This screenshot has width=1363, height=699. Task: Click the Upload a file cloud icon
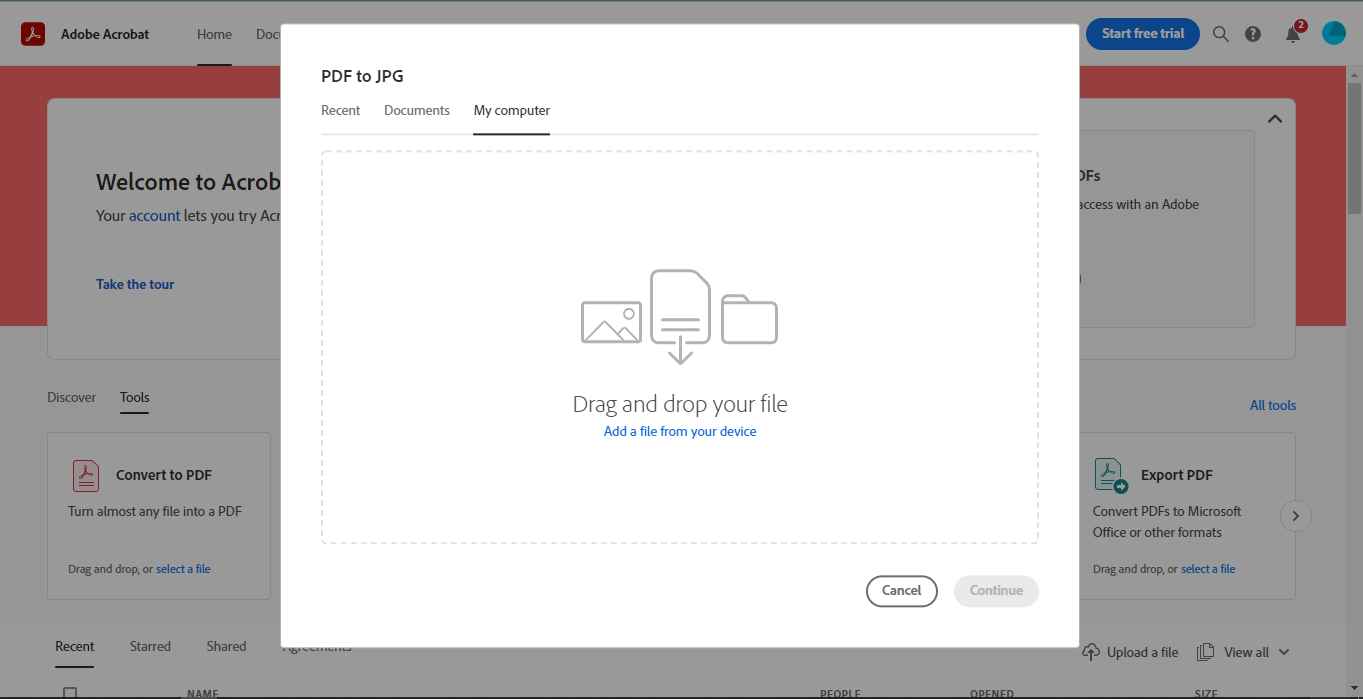coord(1091,652)
